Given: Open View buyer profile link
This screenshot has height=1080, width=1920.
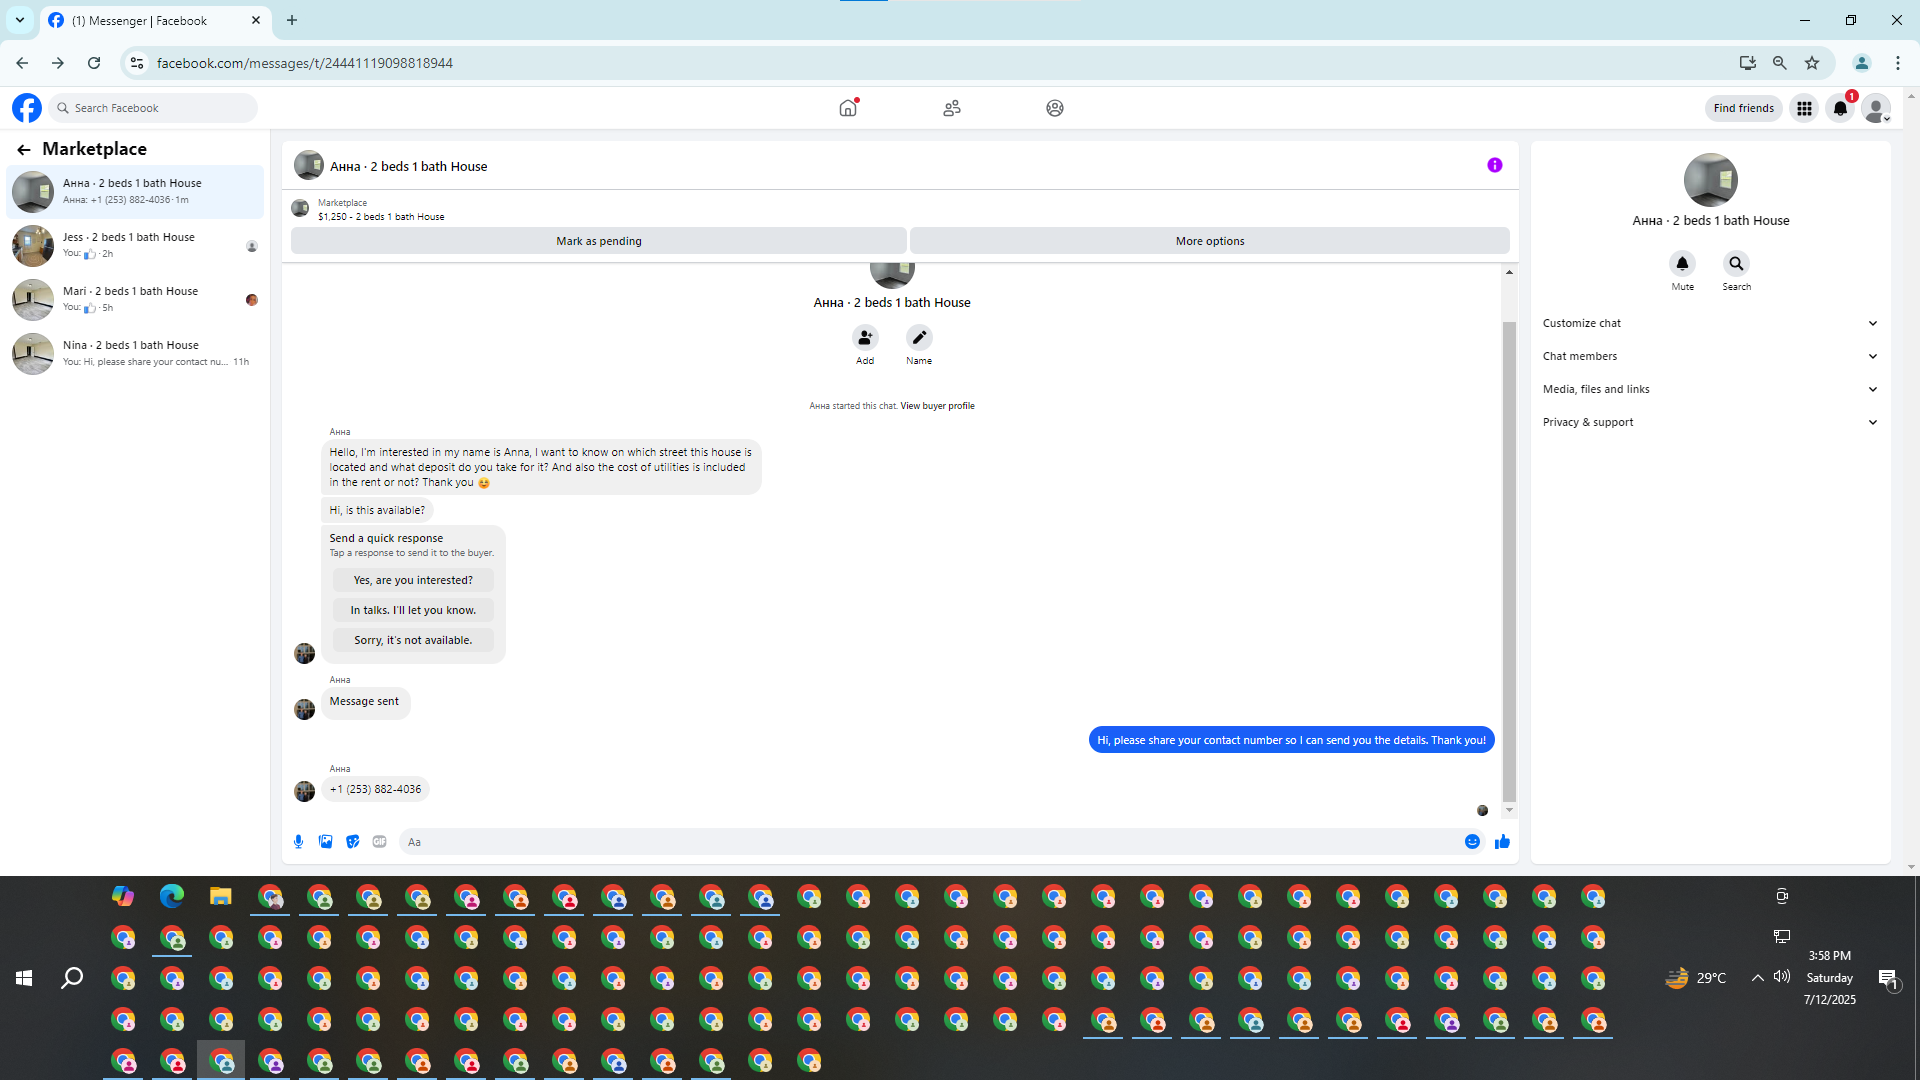Looking at the screenshot, I should pyautogui.click(x=937, y=406).
